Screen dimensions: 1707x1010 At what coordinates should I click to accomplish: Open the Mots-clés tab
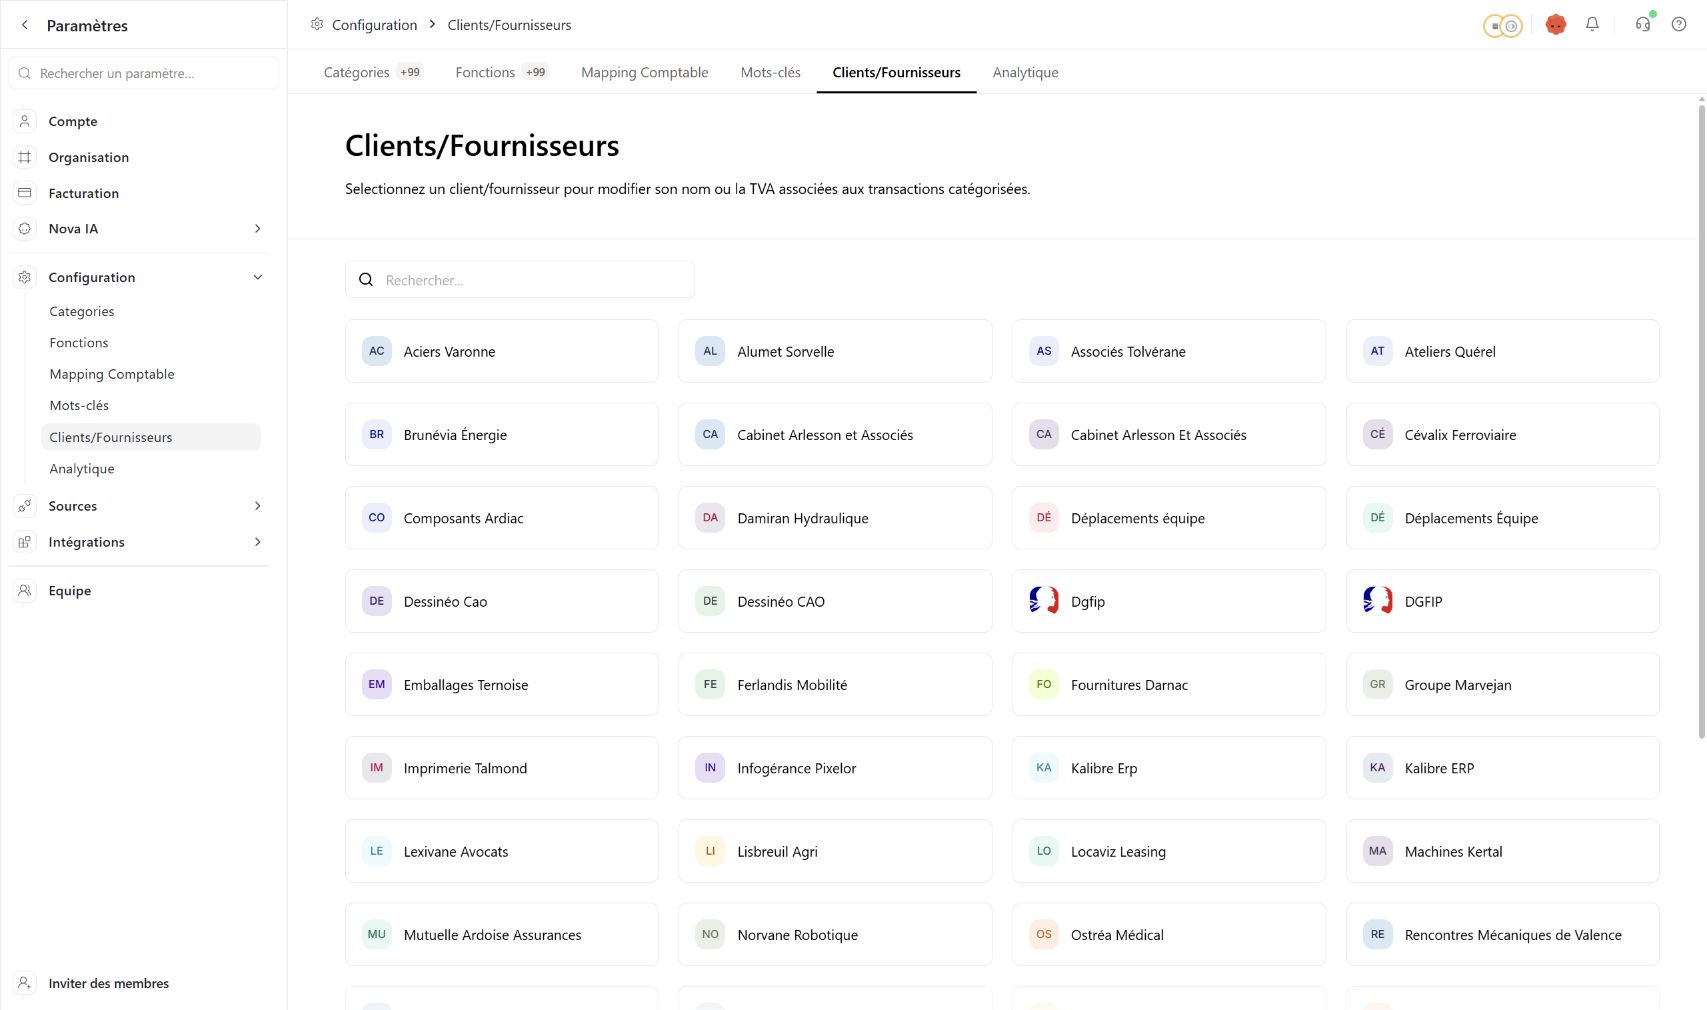[771, 72]
